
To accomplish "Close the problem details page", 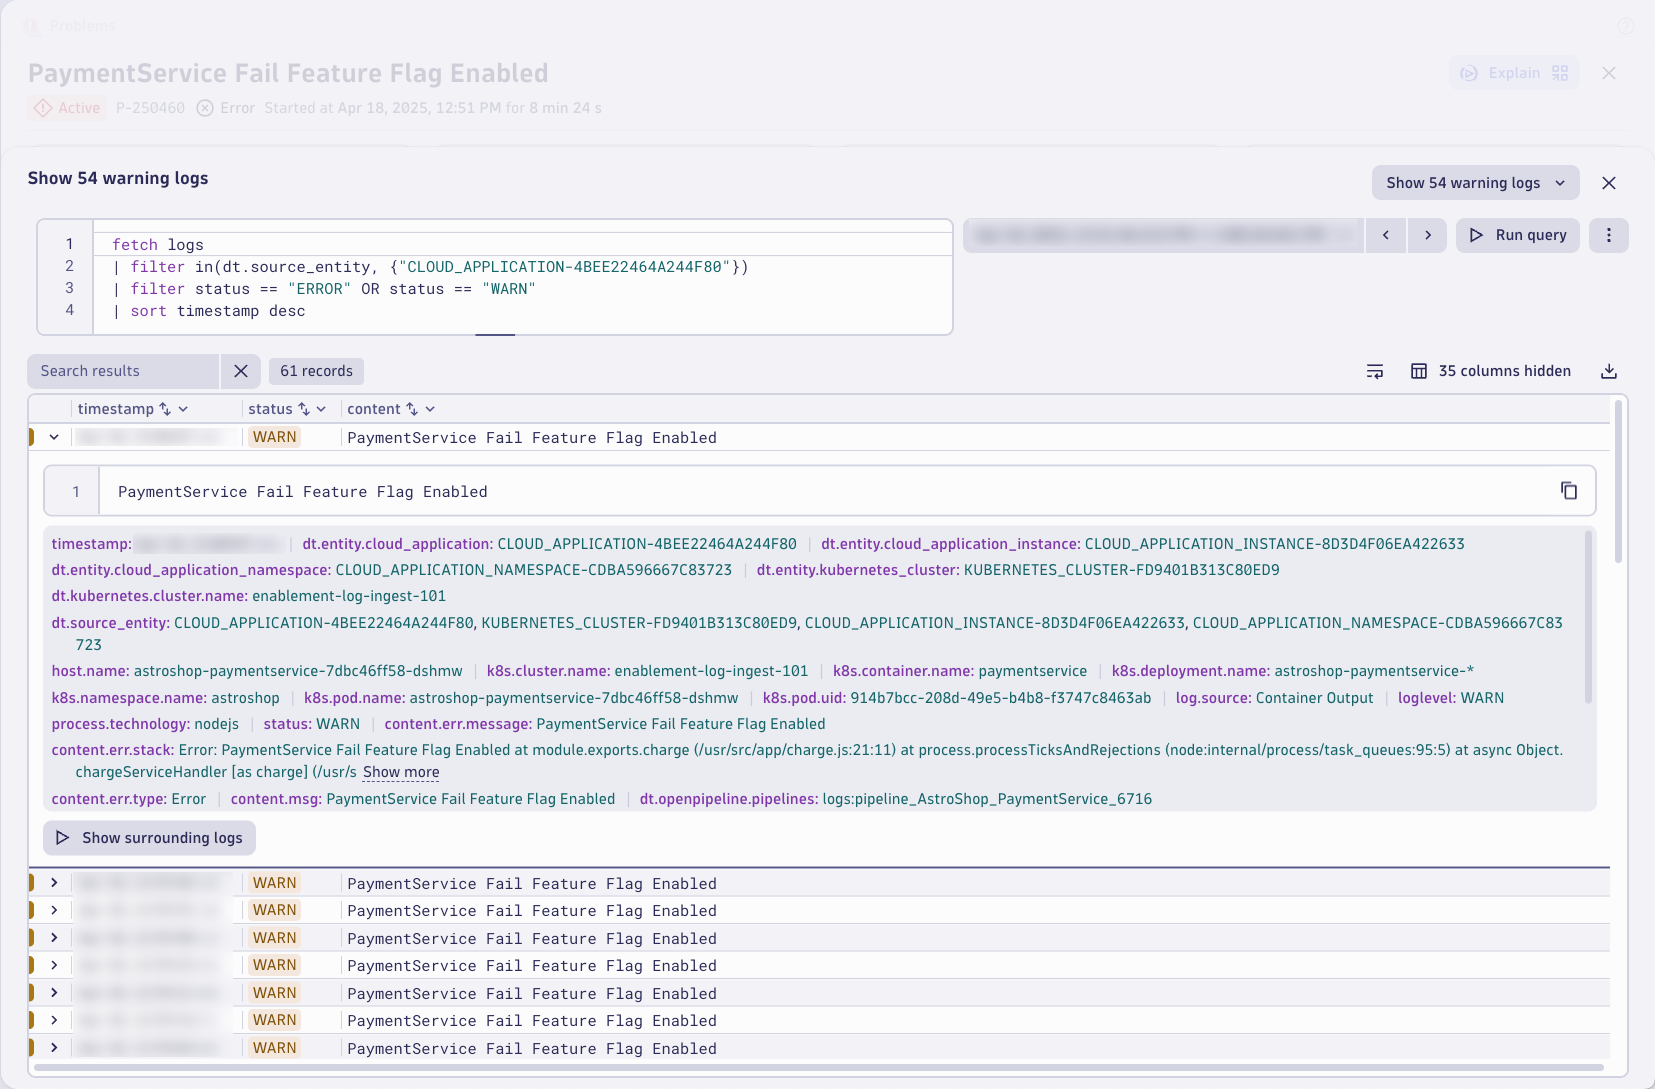I will 1608,73.
